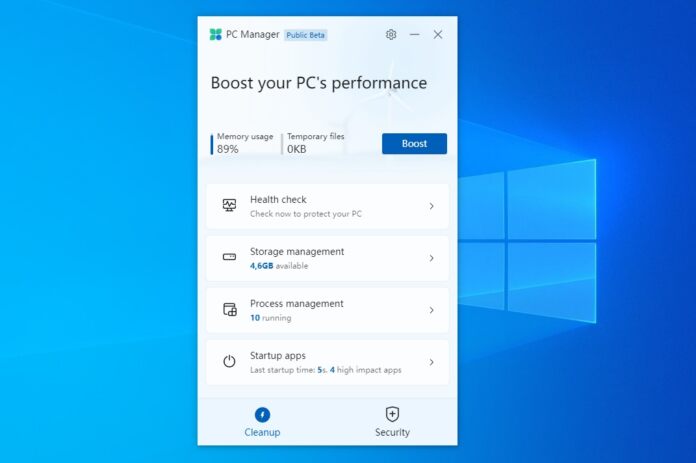Click the 'Last startup time' text line
The image size is (696, 463).
point(325,370)
